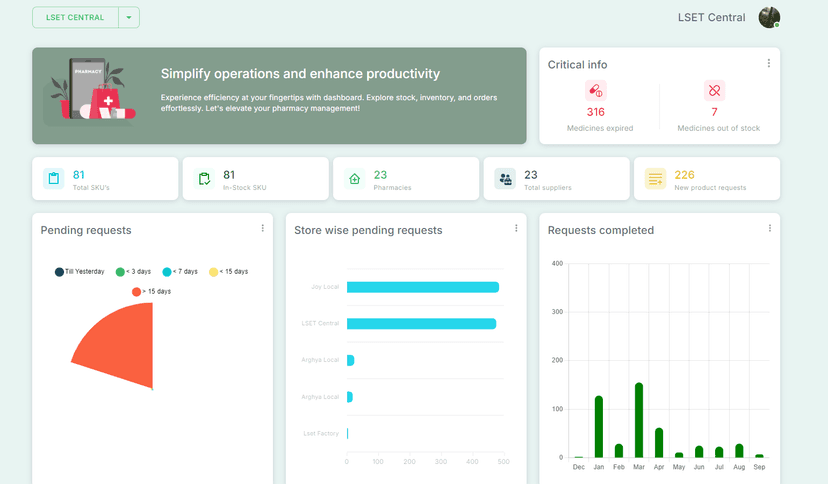Click the Total suppliers people icon
The height and width of the screenshot is (484, 828).
505,178
